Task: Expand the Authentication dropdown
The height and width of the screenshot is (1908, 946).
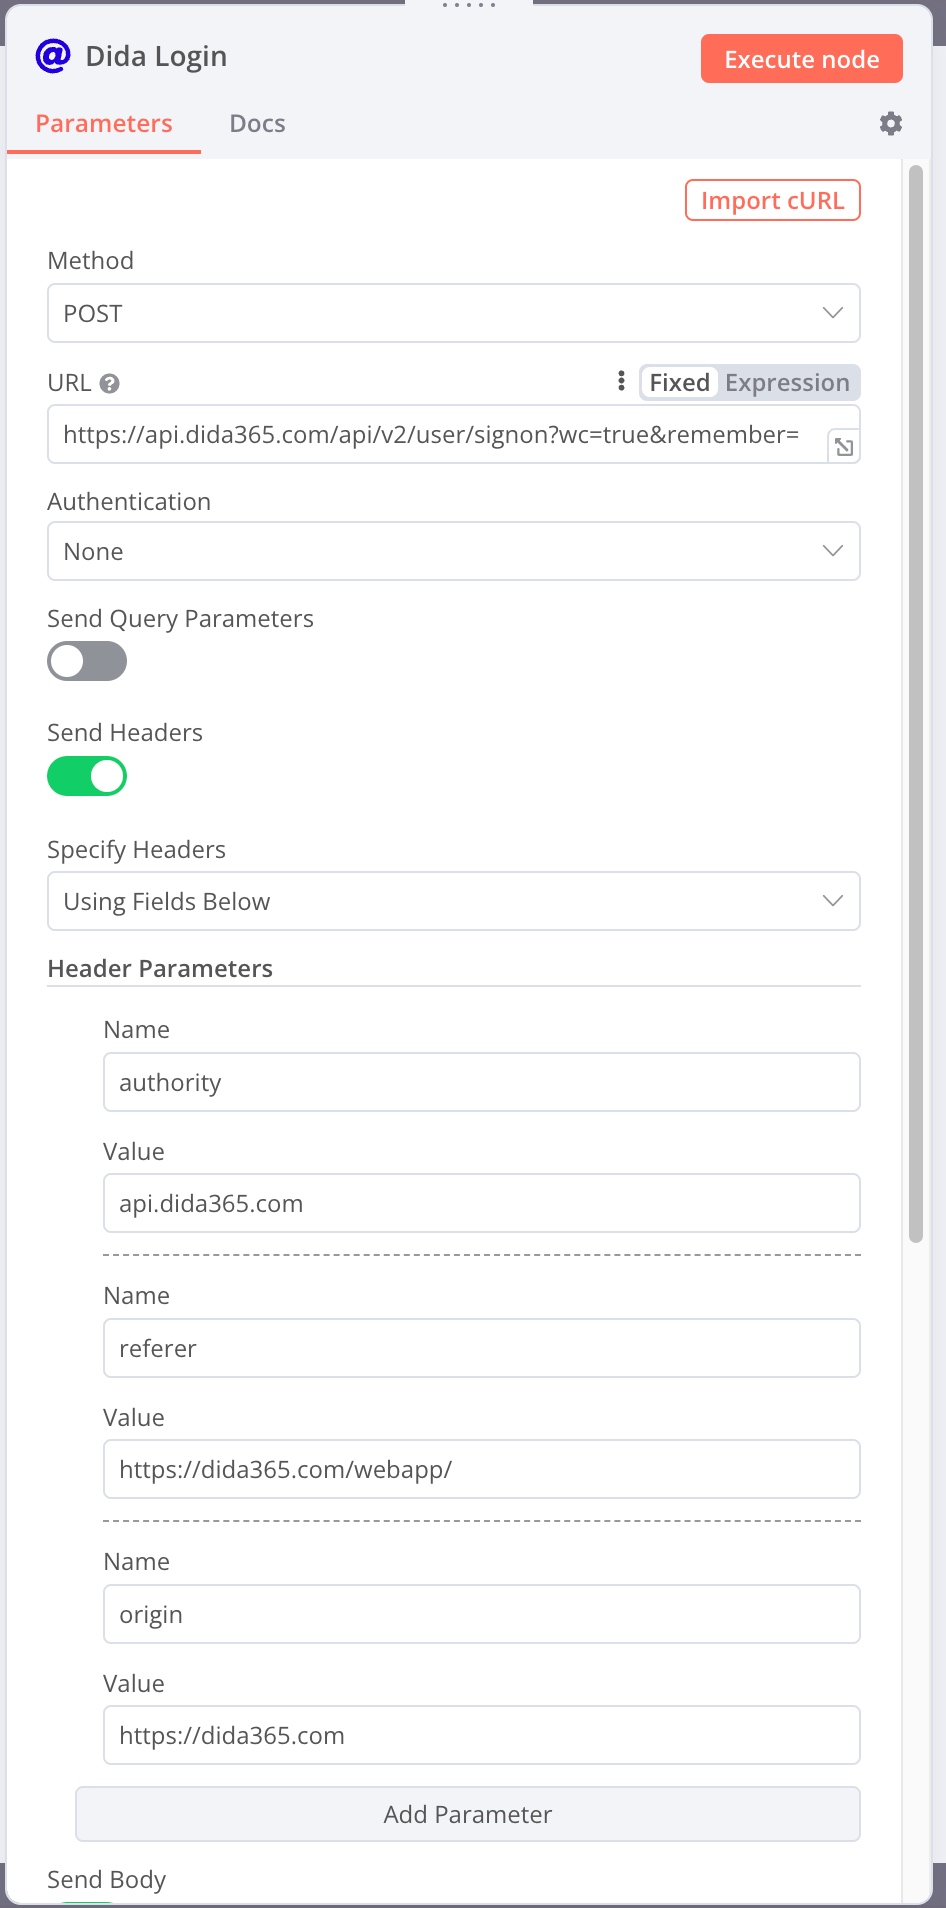Action: tap(453, 551)
